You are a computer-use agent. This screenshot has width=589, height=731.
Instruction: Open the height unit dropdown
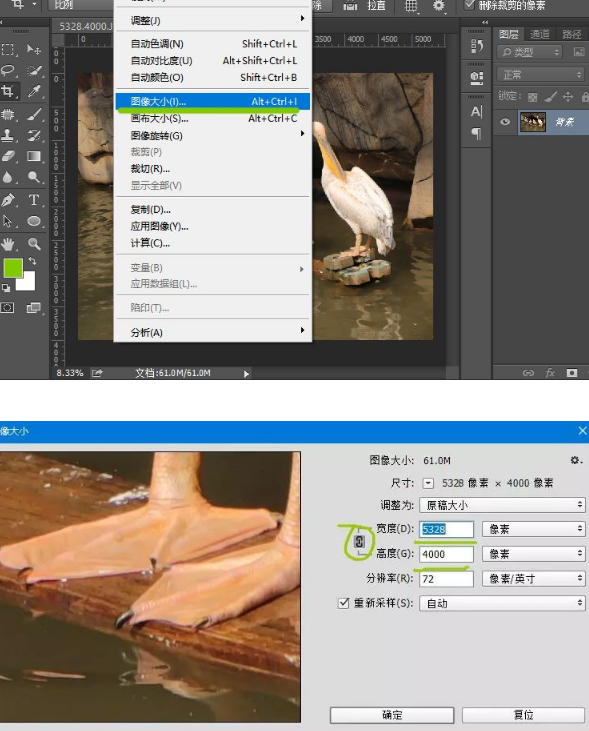click(x=534, y=554)
